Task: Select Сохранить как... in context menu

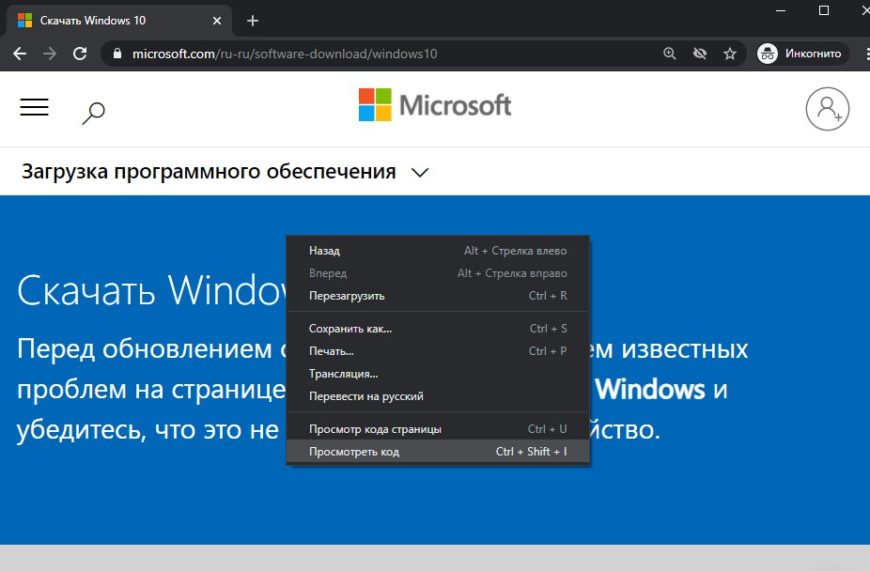Action: (438, 329)
